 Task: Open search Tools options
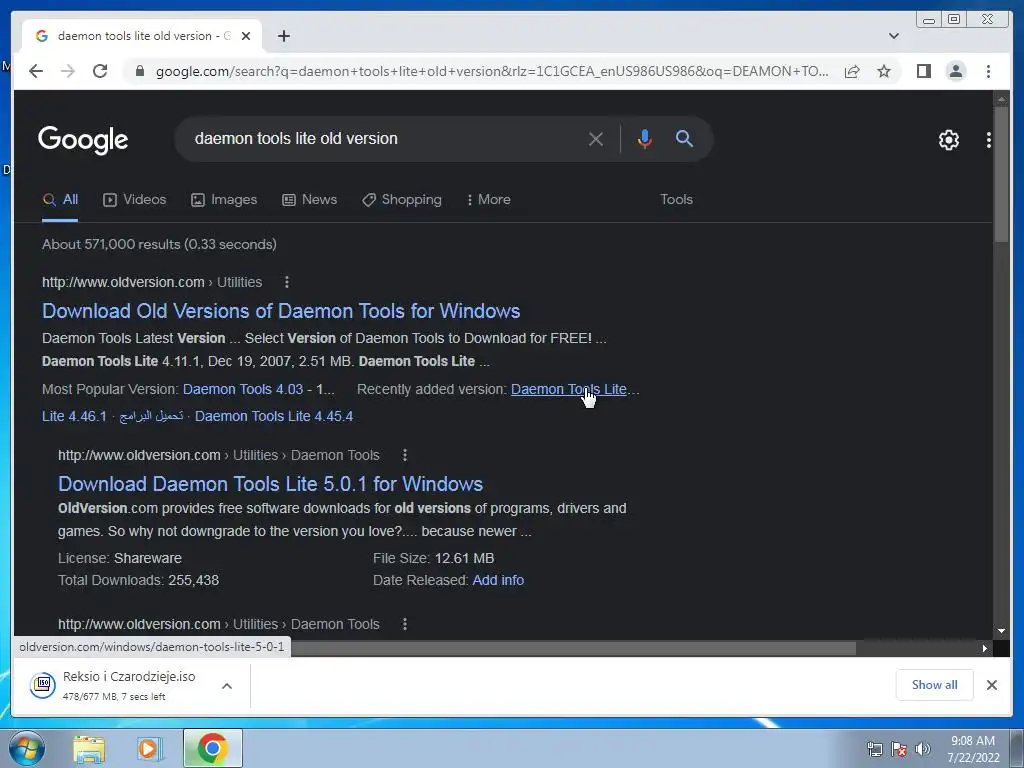click(676, 200)
